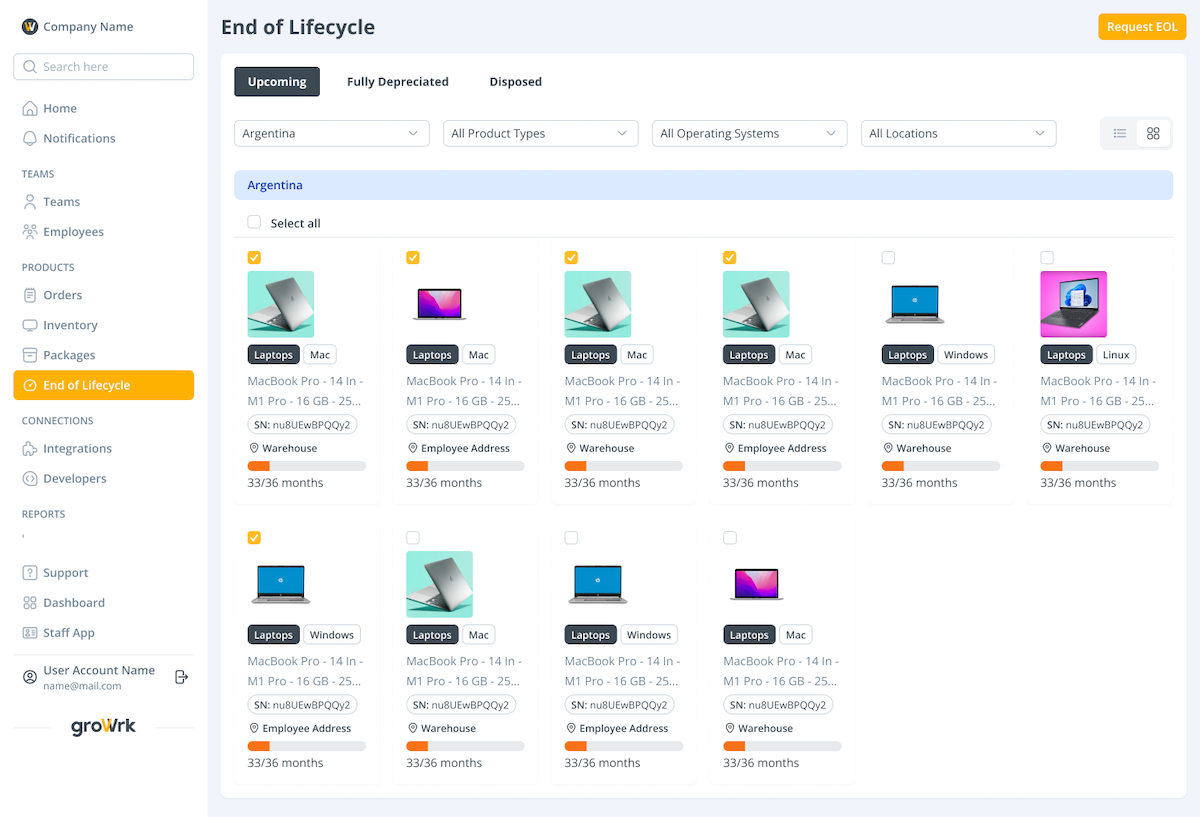This screenshot has height=817, width=1200.
Task: Open the Inventory monitor icon in sidebar
Action: tap(30, 325)
